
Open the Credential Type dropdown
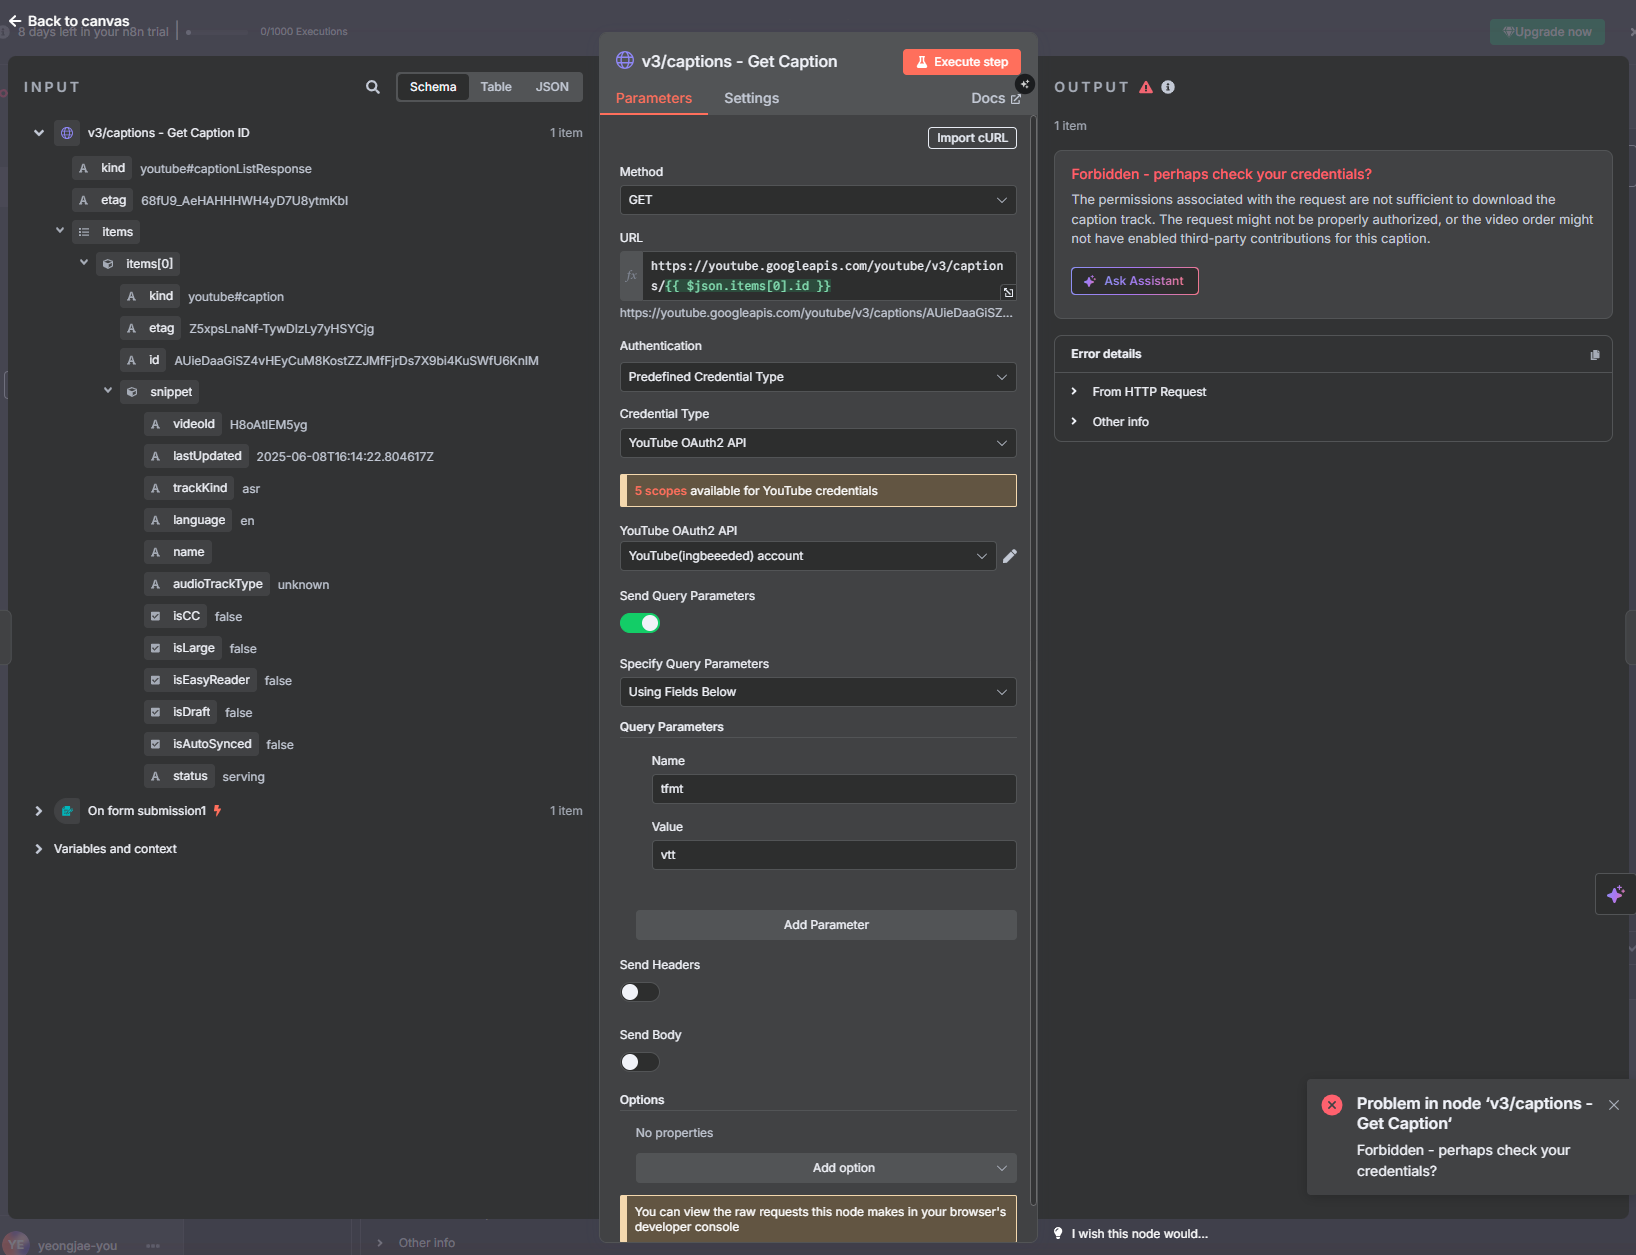[818, 443]
